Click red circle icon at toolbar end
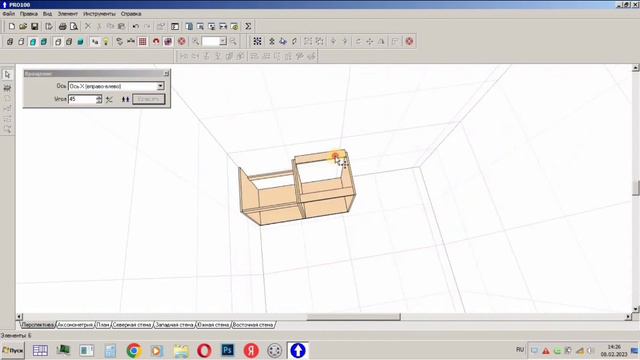 409,42
